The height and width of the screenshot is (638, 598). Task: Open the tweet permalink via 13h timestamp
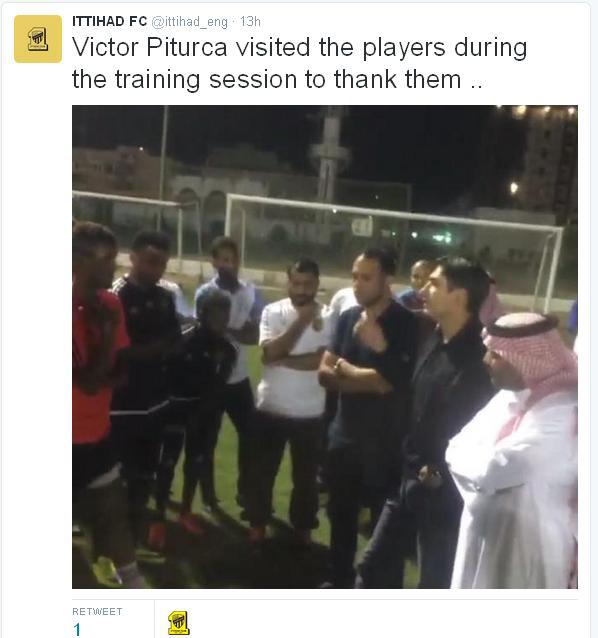pyautogui.click(x=250, y=21)
